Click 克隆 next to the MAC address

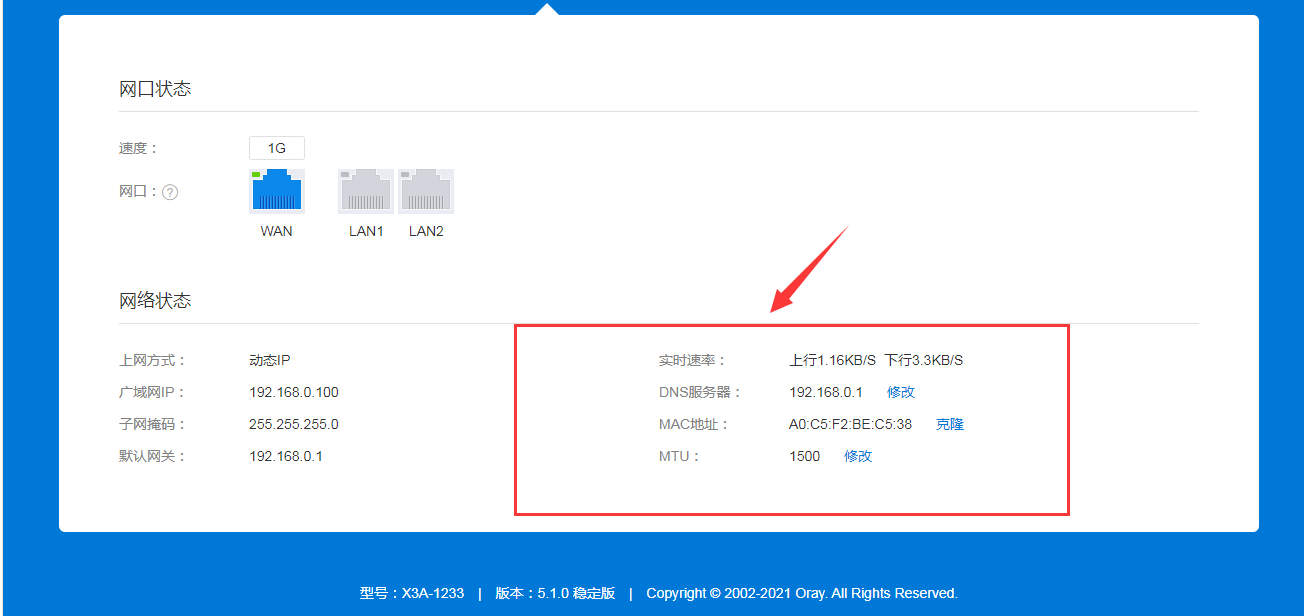949,424
